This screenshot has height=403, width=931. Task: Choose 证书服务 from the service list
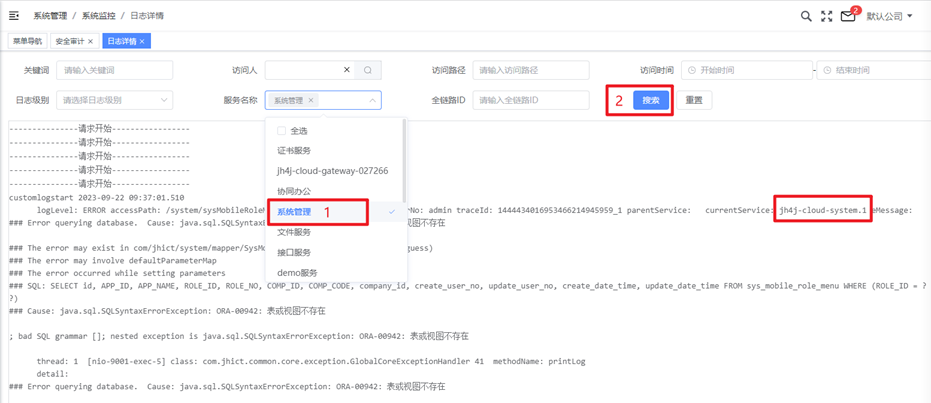336,151
